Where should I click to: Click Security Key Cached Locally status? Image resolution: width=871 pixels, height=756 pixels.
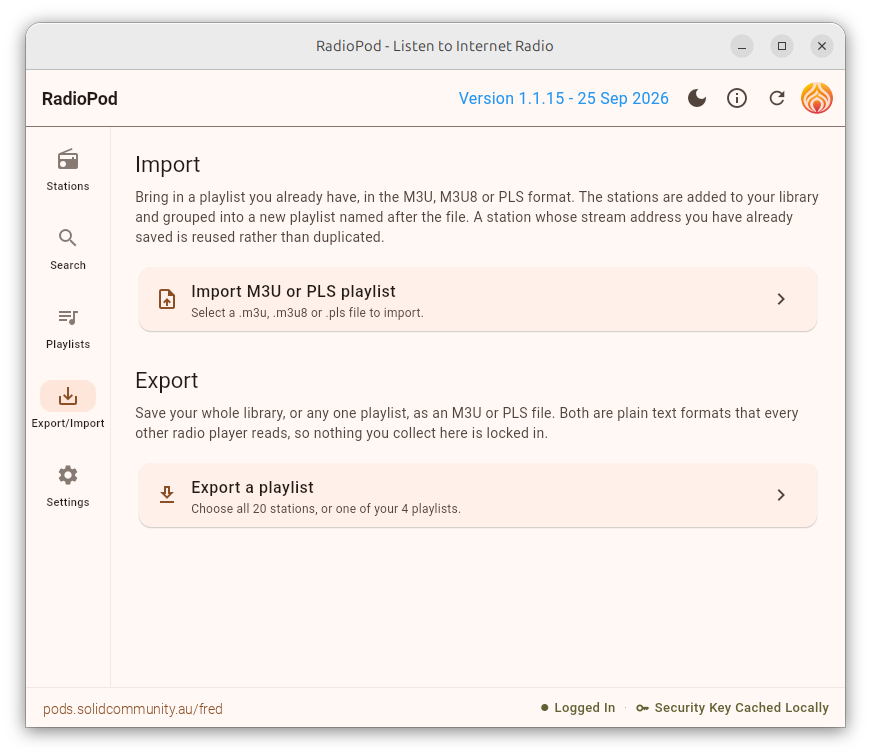(x=742, y=708)
